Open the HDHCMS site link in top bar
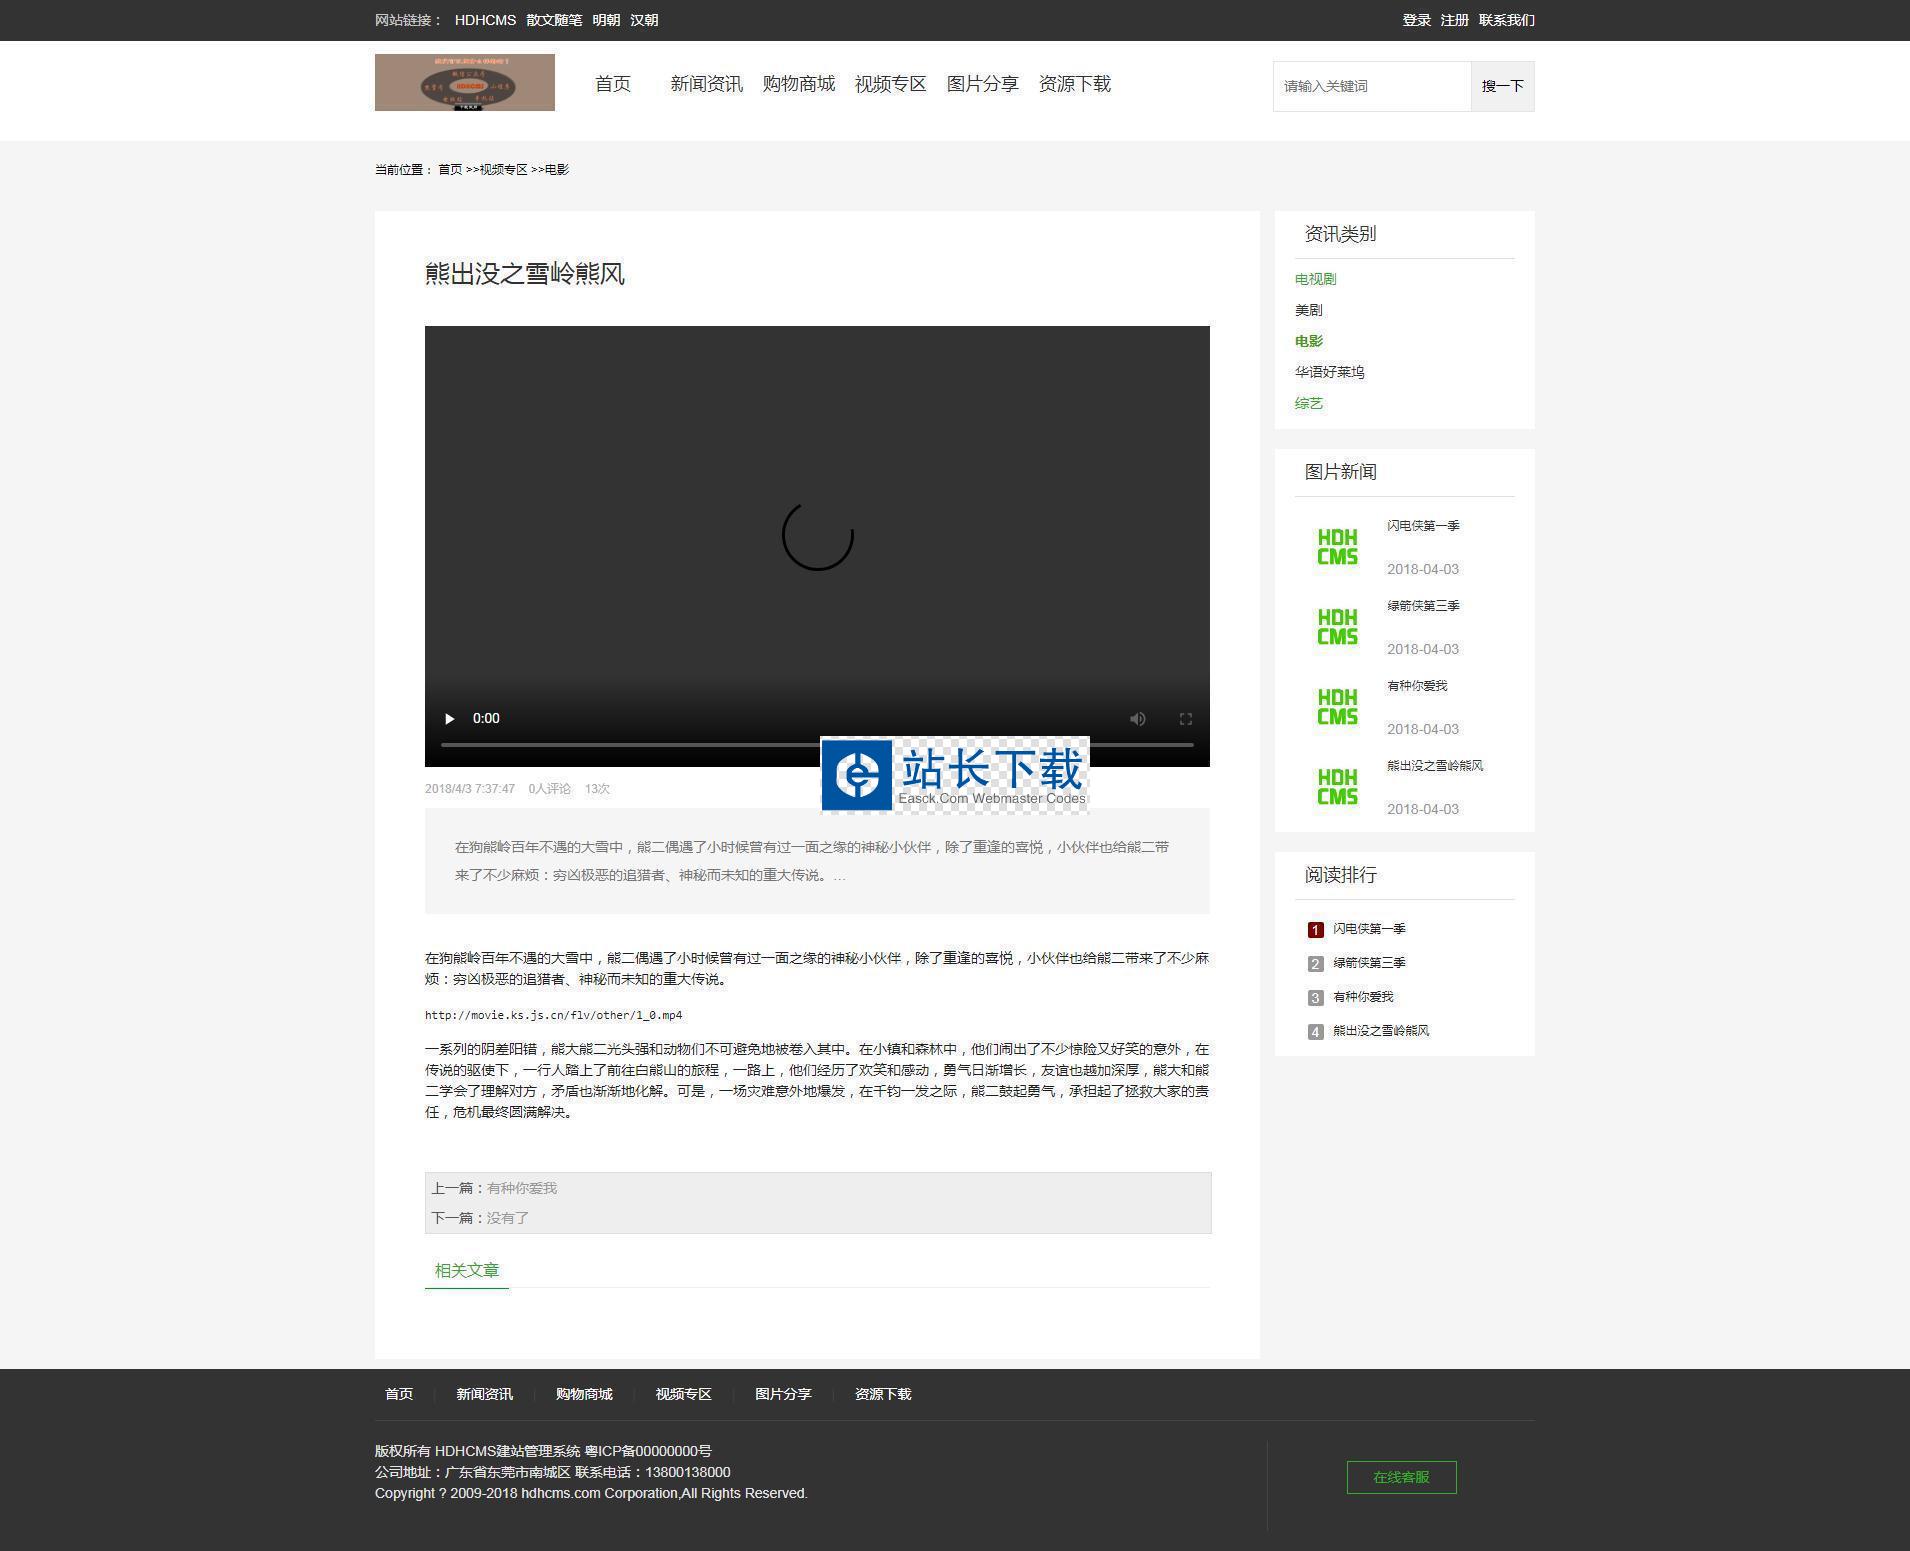 (485, 20)
